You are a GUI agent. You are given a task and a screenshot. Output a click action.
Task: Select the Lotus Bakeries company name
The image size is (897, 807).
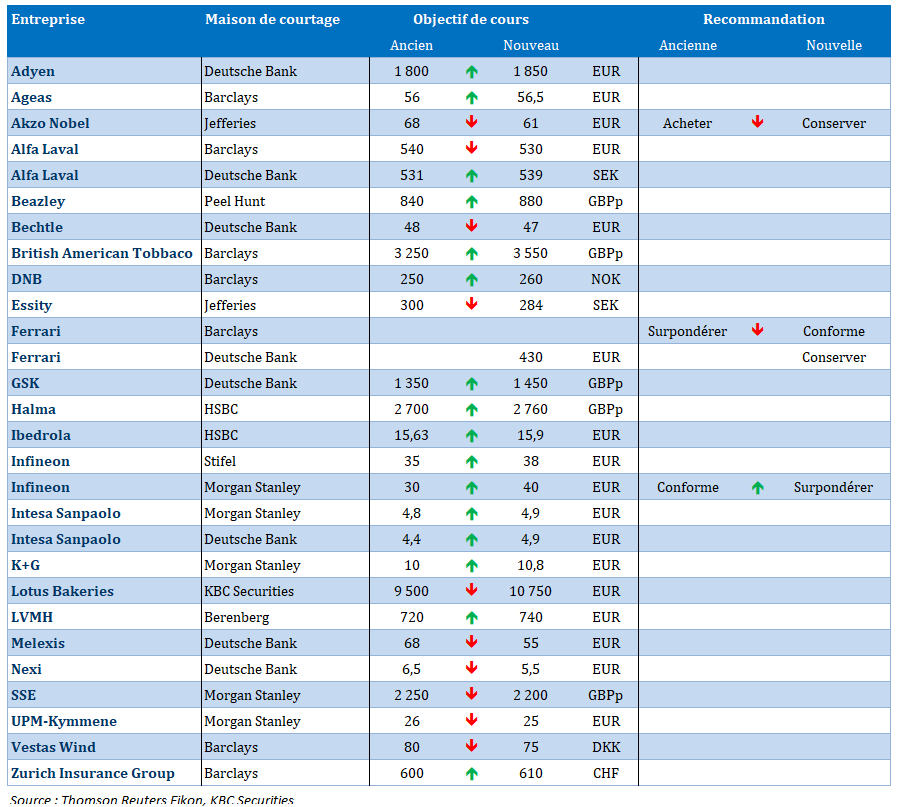tap(62, 591)
